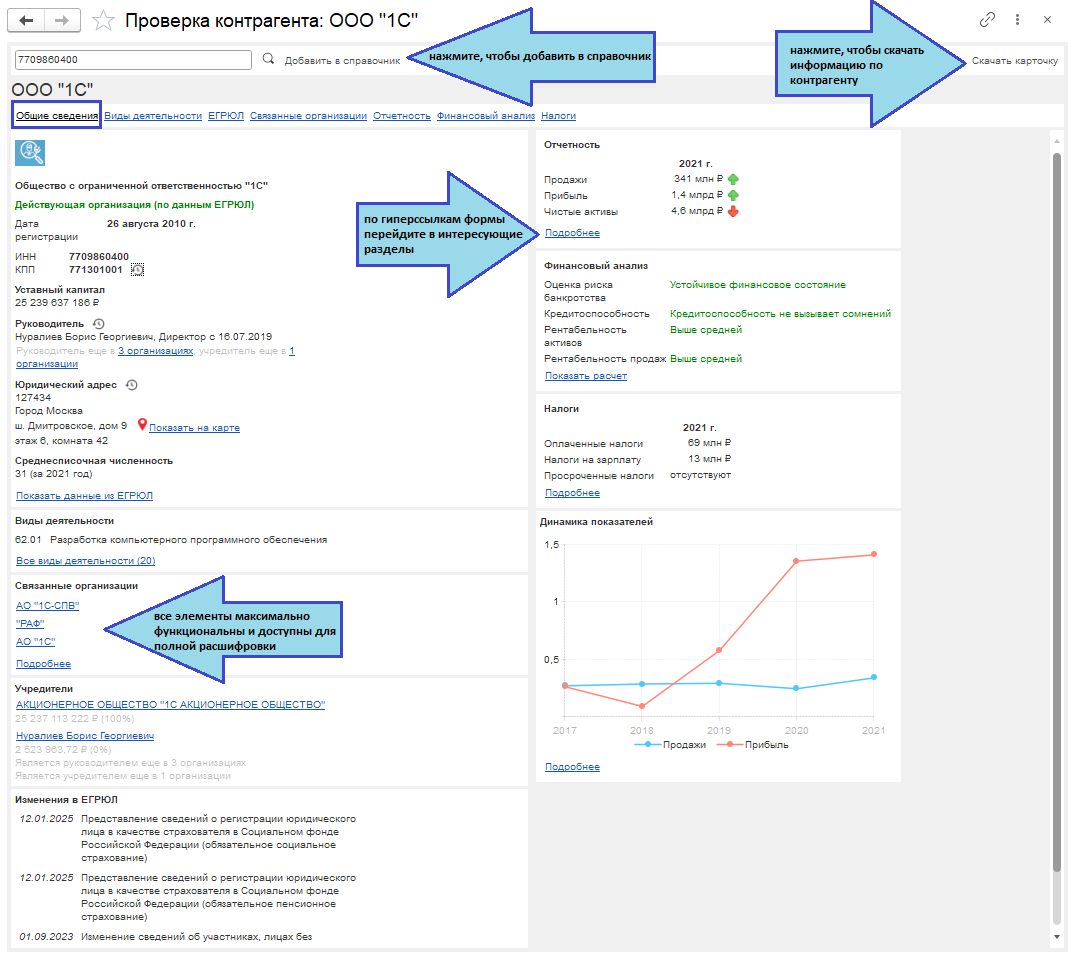Click Добавить в справочник
1070x957 pixels.
pos(343,61)
